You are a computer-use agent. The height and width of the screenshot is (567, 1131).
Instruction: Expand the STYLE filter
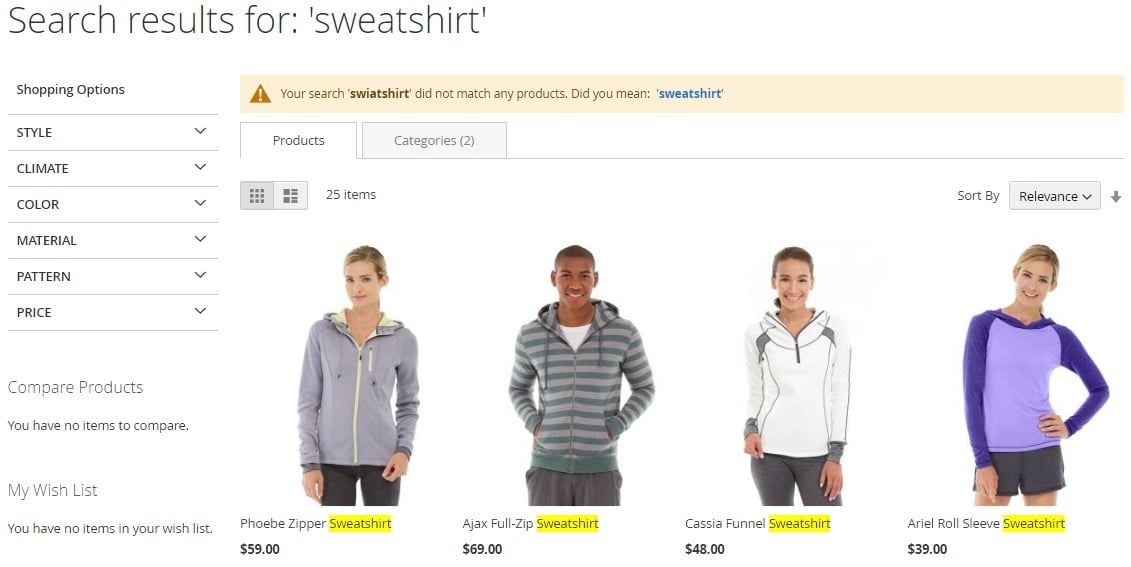[113, 133]
